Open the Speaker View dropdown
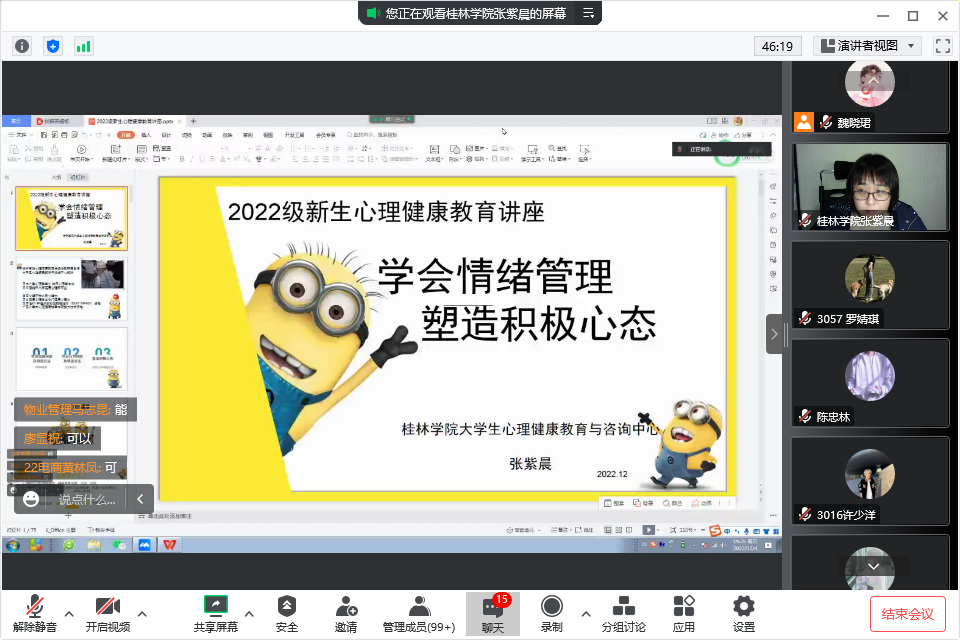 click(x=867, y=46)
